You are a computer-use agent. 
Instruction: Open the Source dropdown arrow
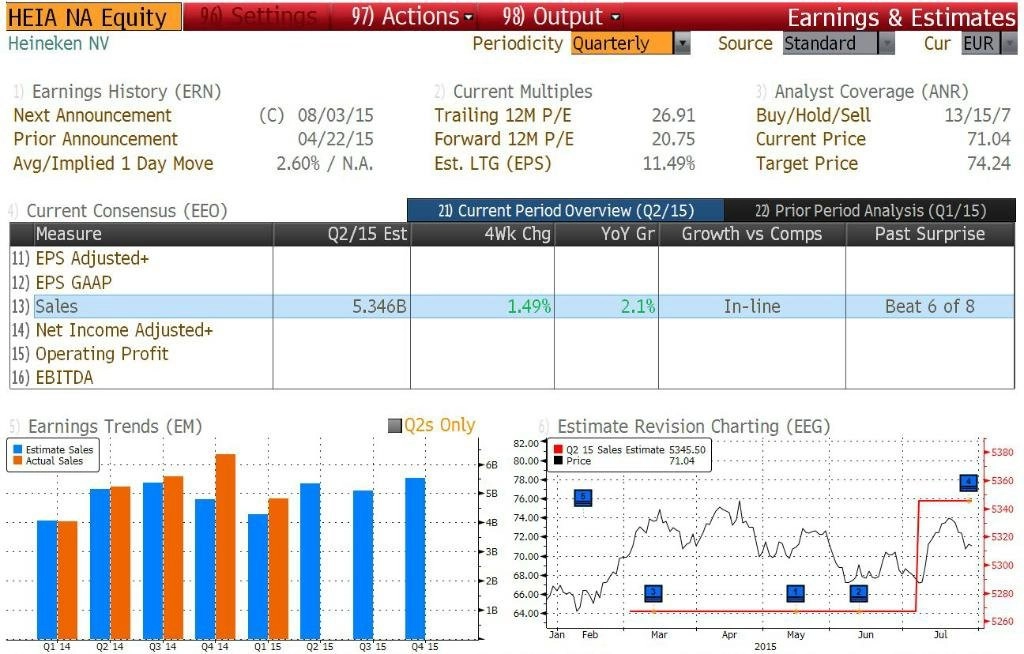click(886, 44)
